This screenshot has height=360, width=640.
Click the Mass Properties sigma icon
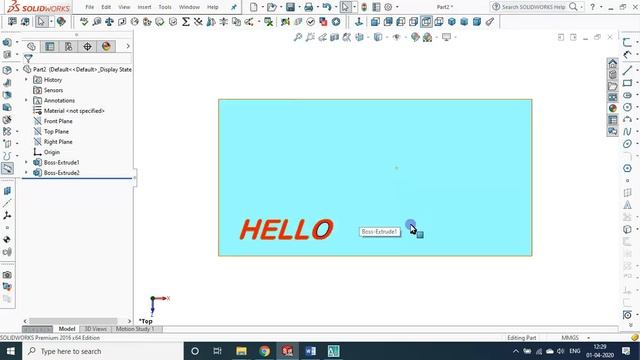coord(186,22)
